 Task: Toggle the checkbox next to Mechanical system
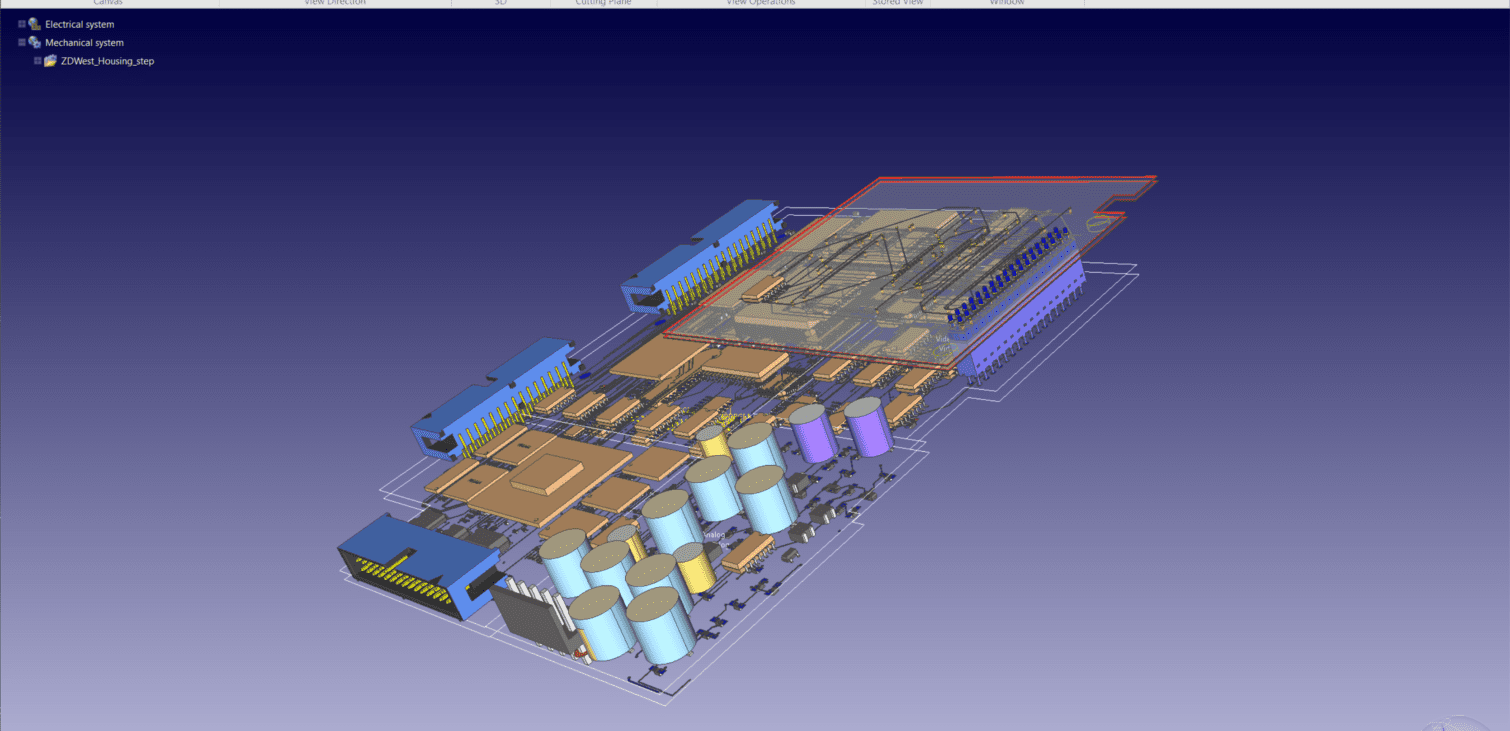point(21,42)
